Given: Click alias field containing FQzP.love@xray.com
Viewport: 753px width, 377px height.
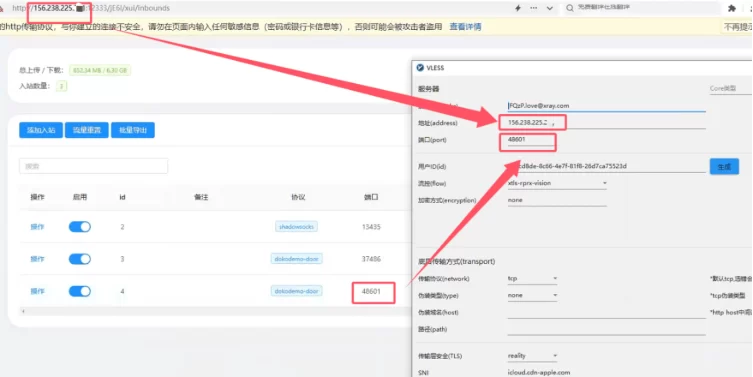Looking at the screenshot, I should click(607, 106).
